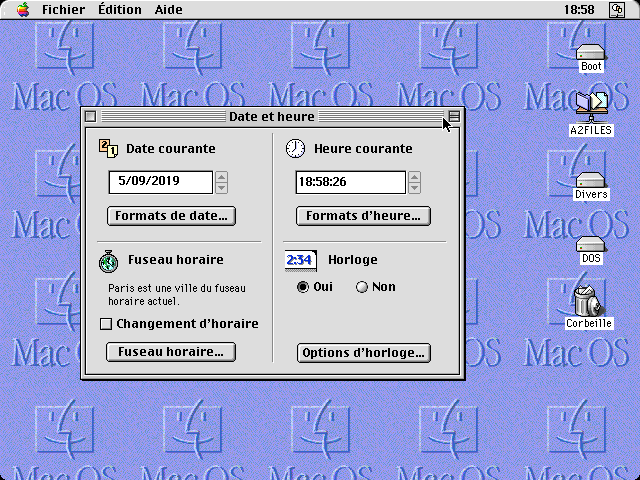Click the Heure courante clock icon
The image size is (640, 480).
point(295,149)
